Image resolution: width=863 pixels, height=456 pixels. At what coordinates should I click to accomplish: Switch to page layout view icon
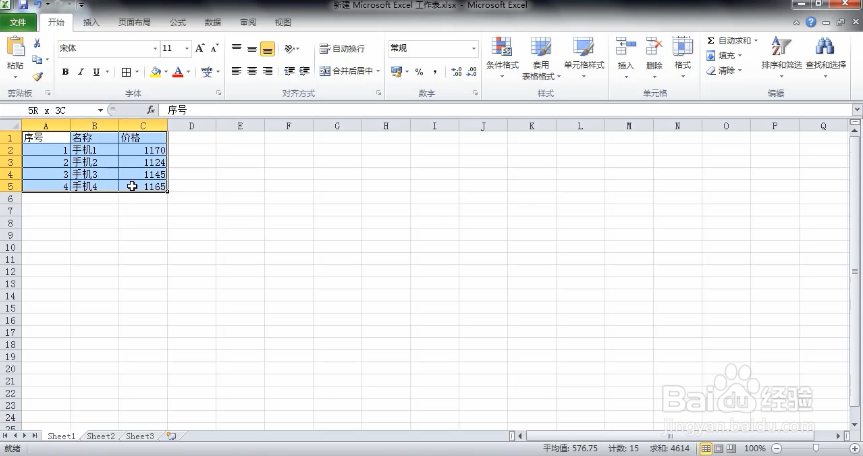(x=718, y=448)
